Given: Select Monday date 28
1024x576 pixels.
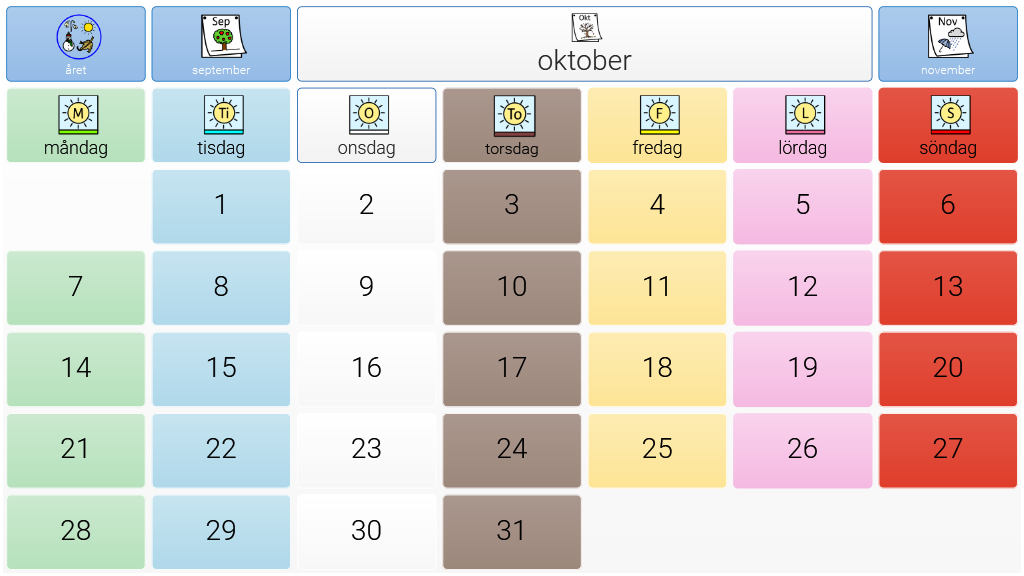Looking at the screenshot, I should pos(76,532).
